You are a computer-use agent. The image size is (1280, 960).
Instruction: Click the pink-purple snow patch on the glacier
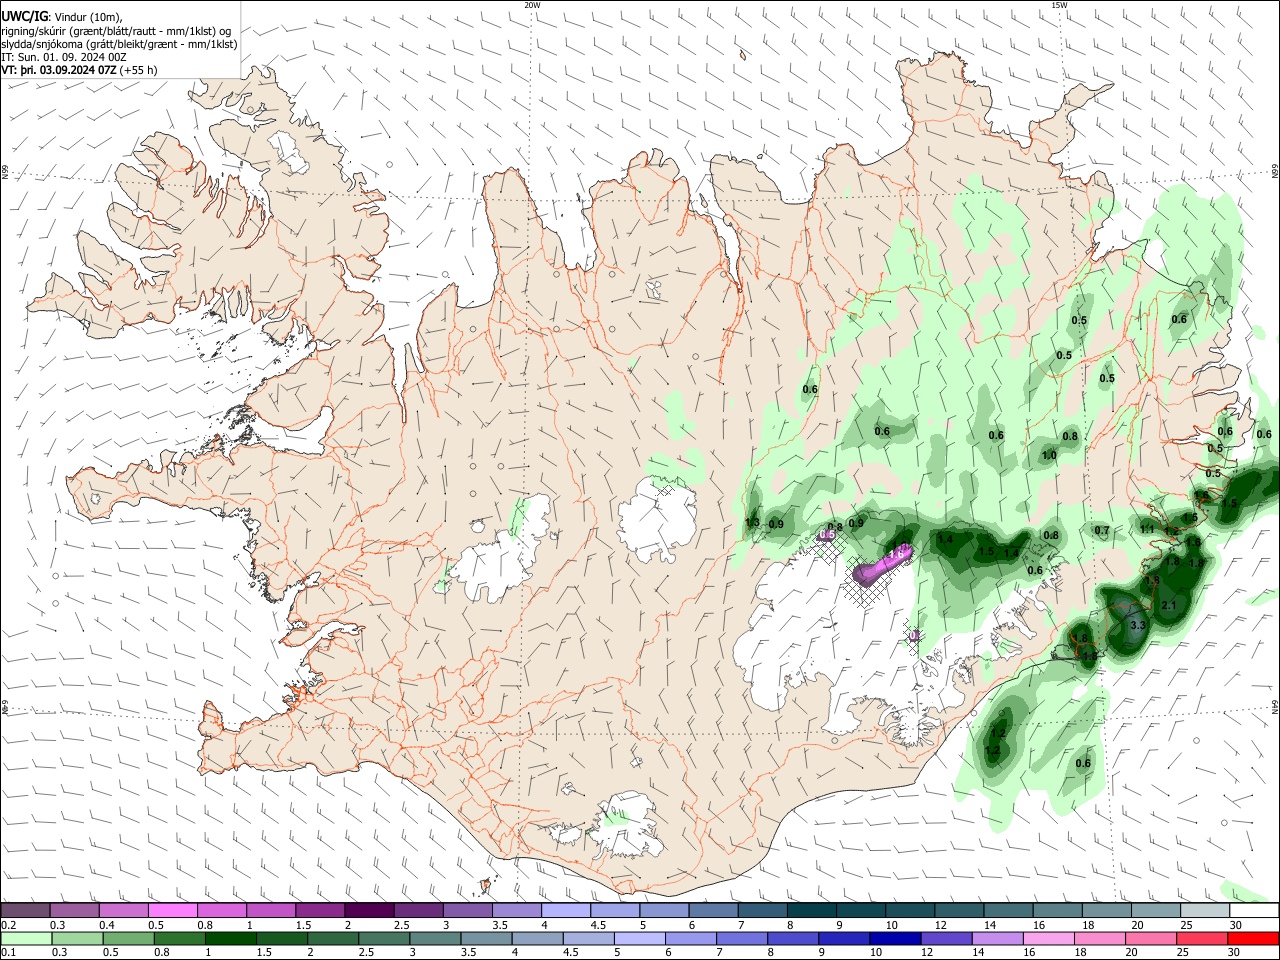[x=883, y=563]
